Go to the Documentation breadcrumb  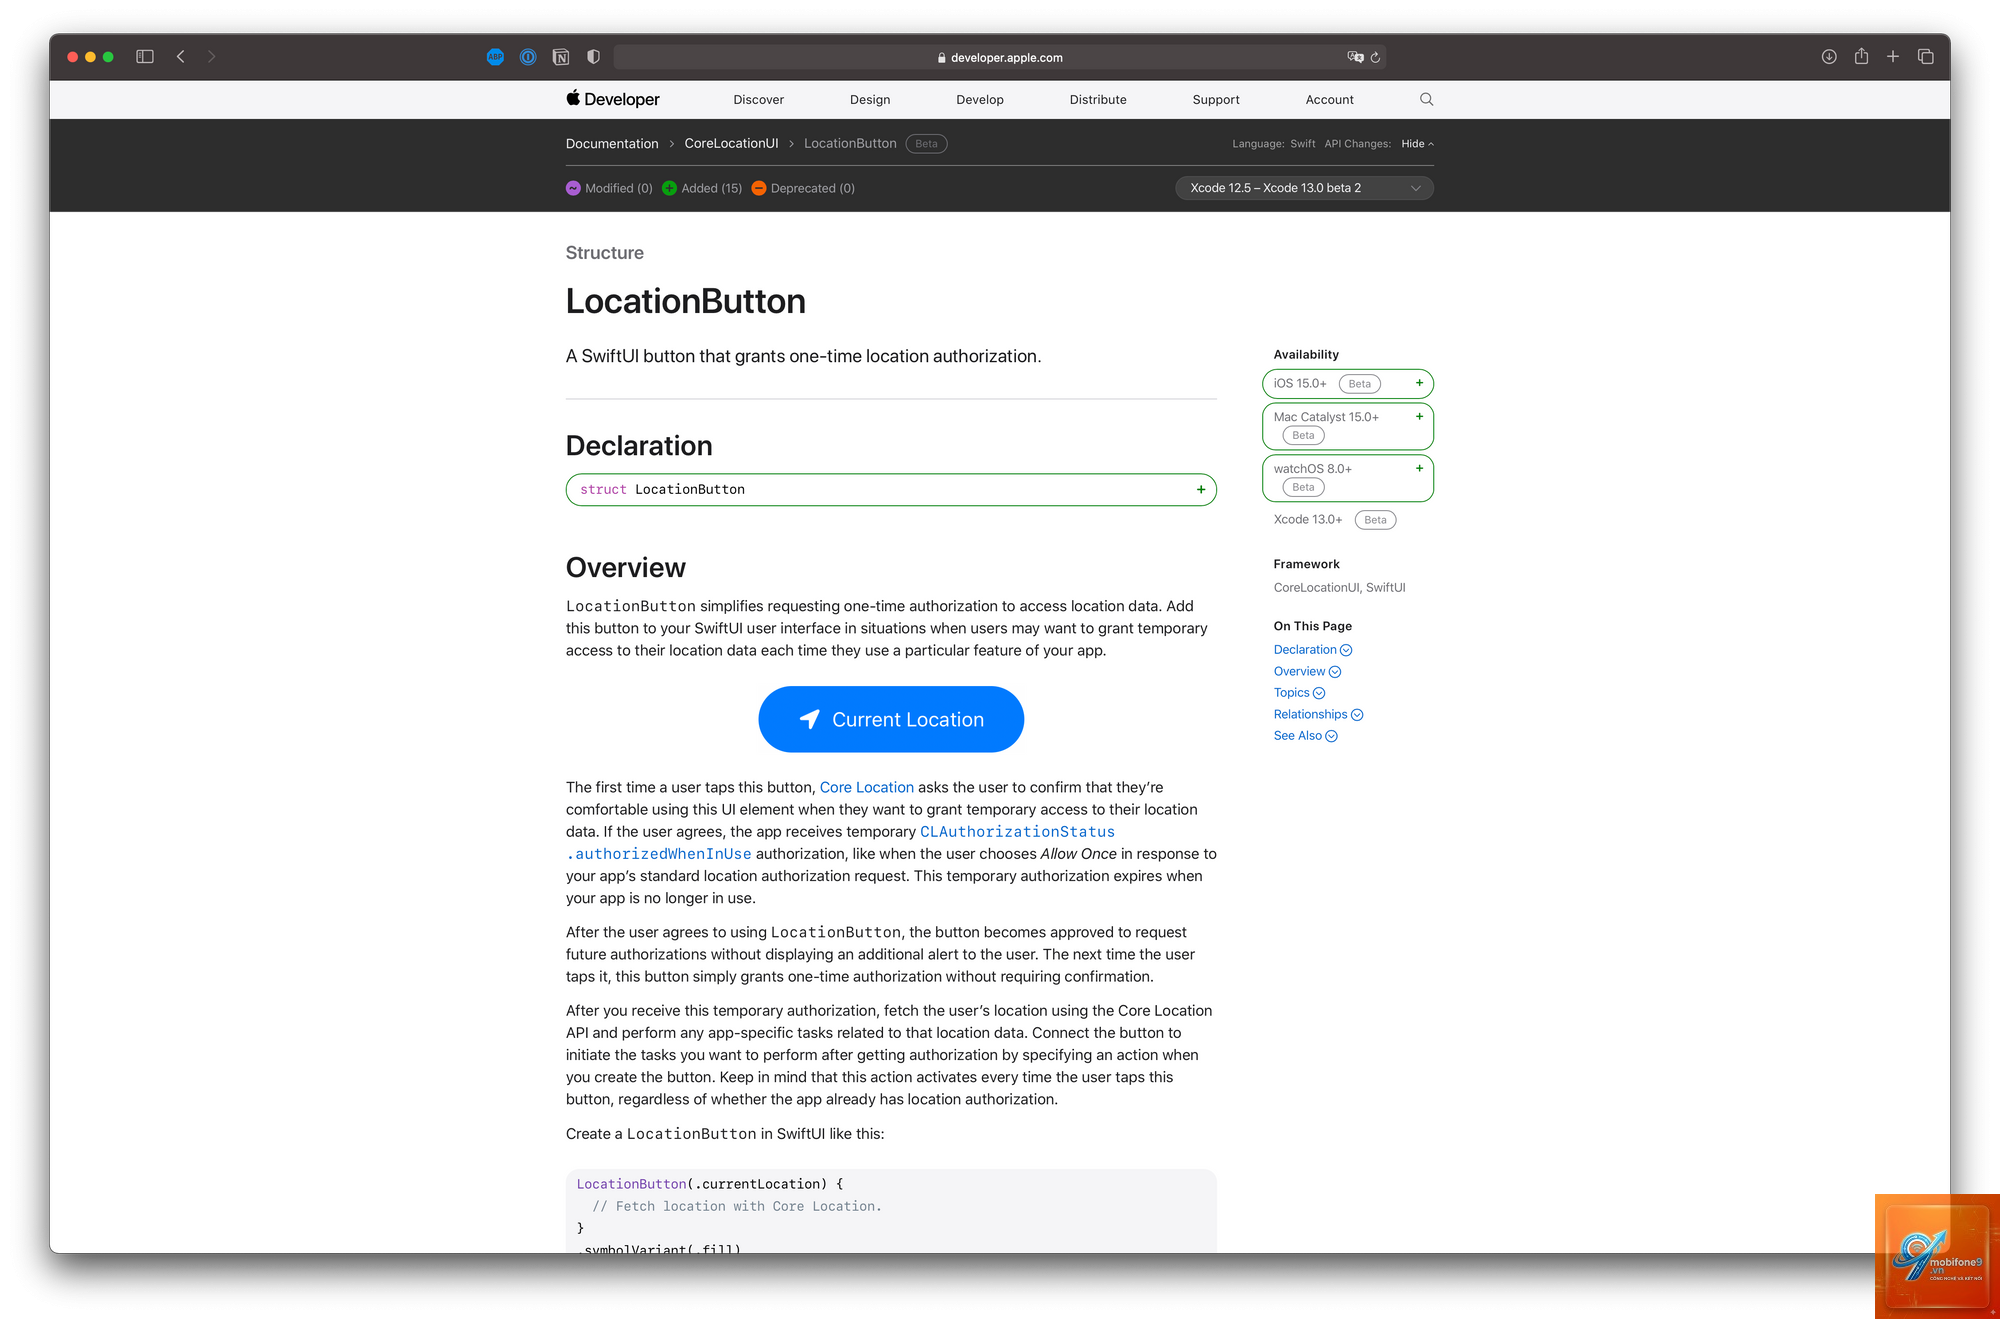[612, 144]
